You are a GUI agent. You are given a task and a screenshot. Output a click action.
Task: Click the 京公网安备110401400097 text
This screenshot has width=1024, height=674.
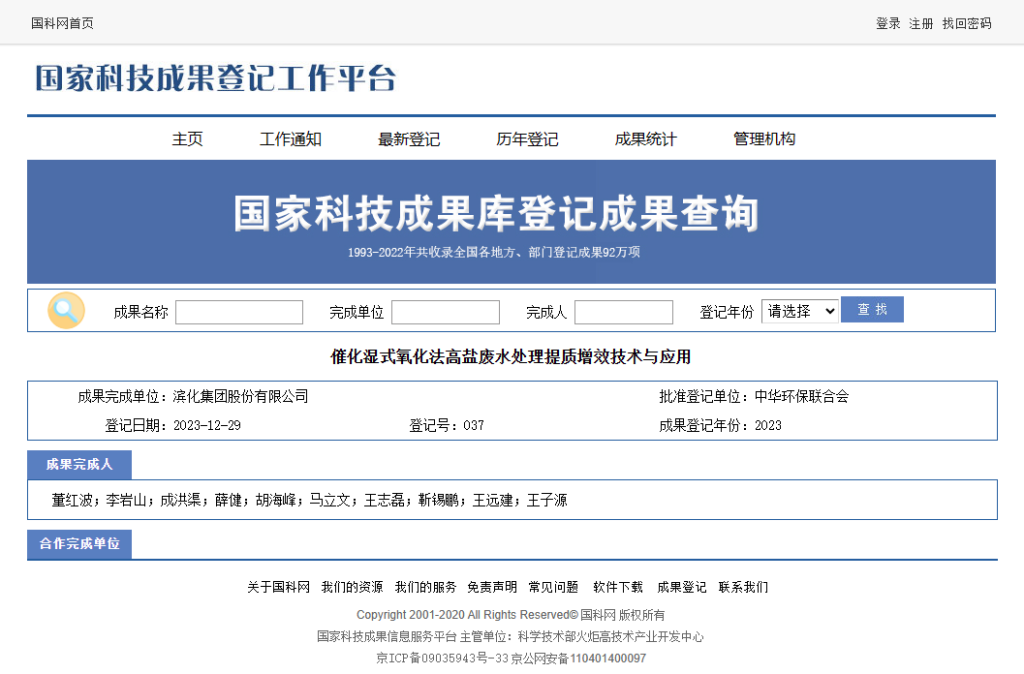[x=579, y=658]
